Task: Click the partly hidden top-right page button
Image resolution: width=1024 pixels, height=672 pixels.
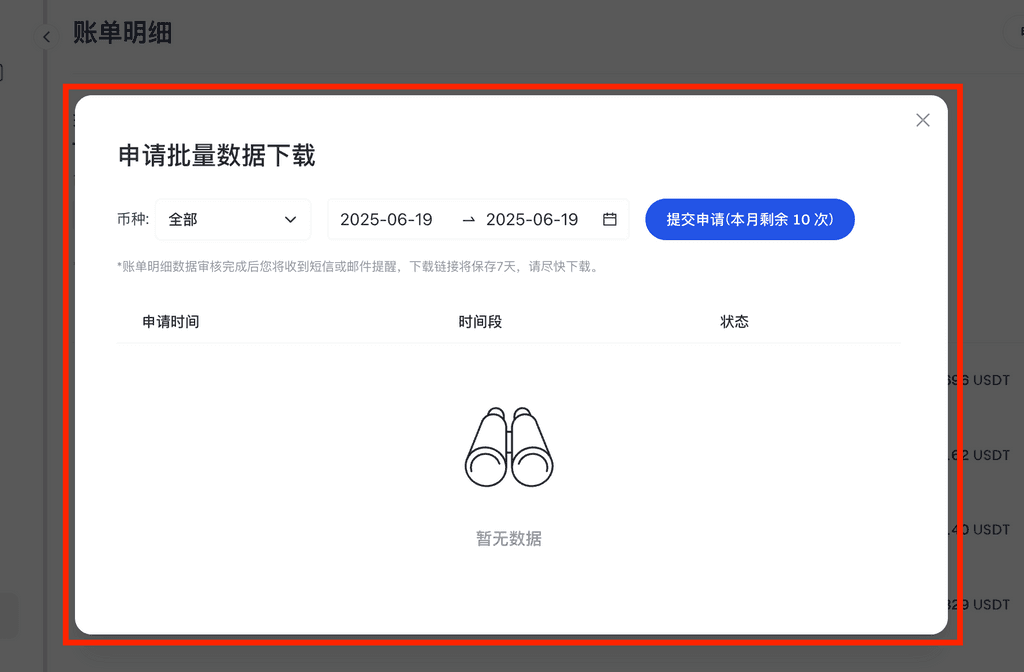Action: [1015, 32]
